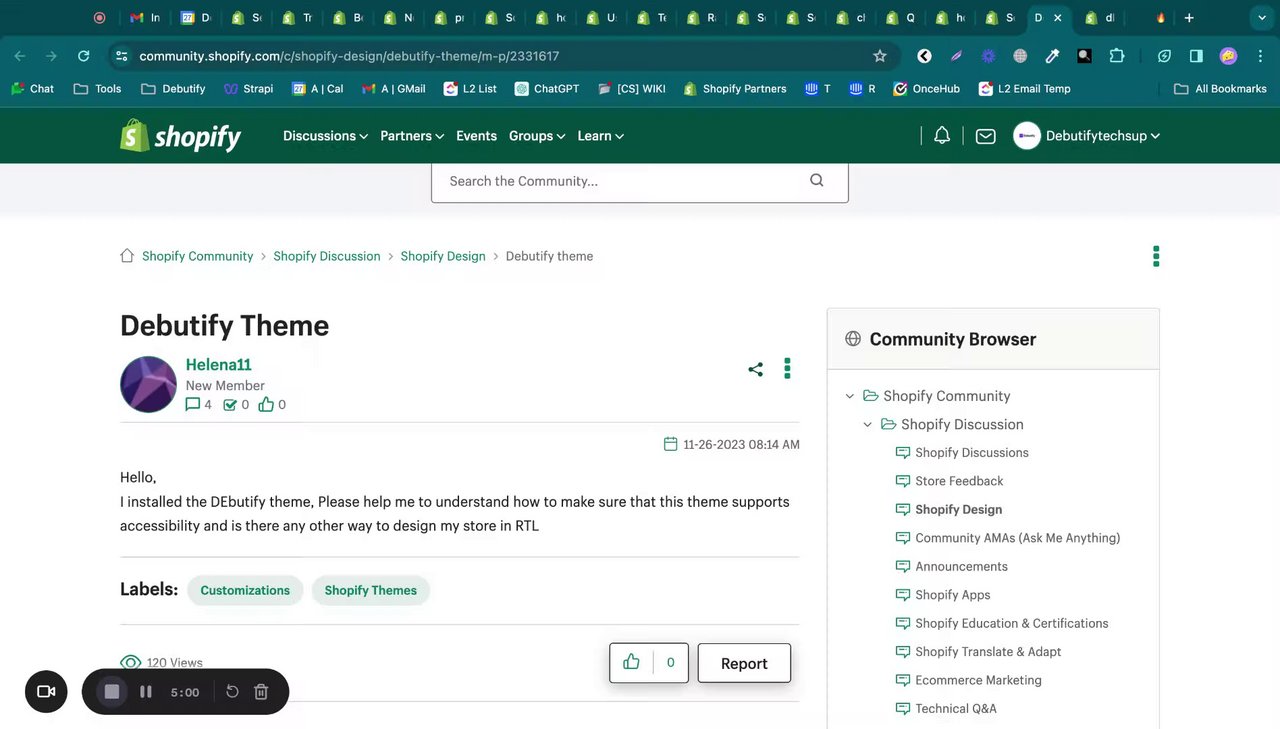This screenshot has width=1280, height=729.
Task: Open the Groups dropdown
Action: [x=537, y=136]
